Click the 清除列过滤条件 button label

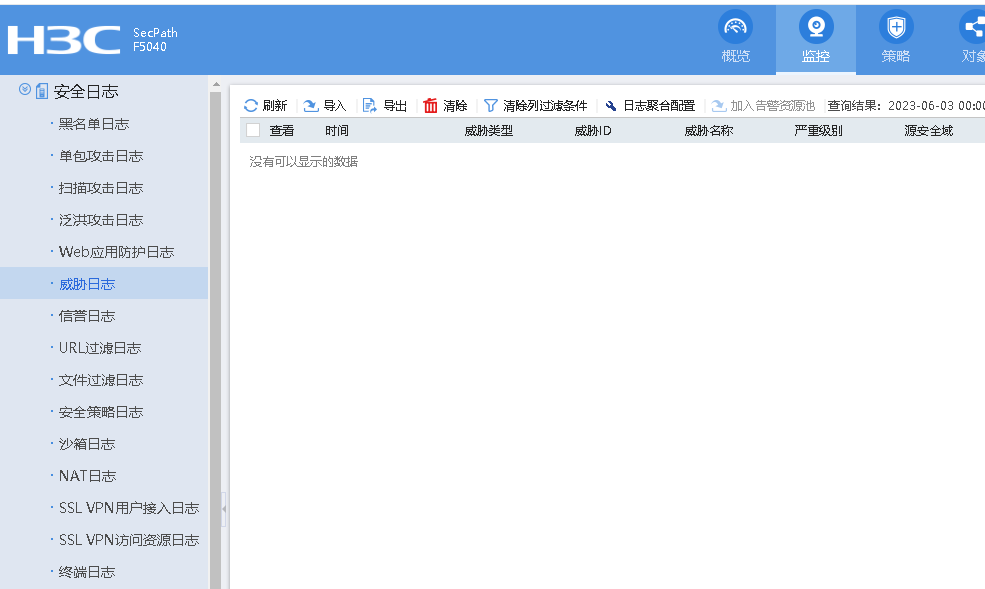point(545,105)
